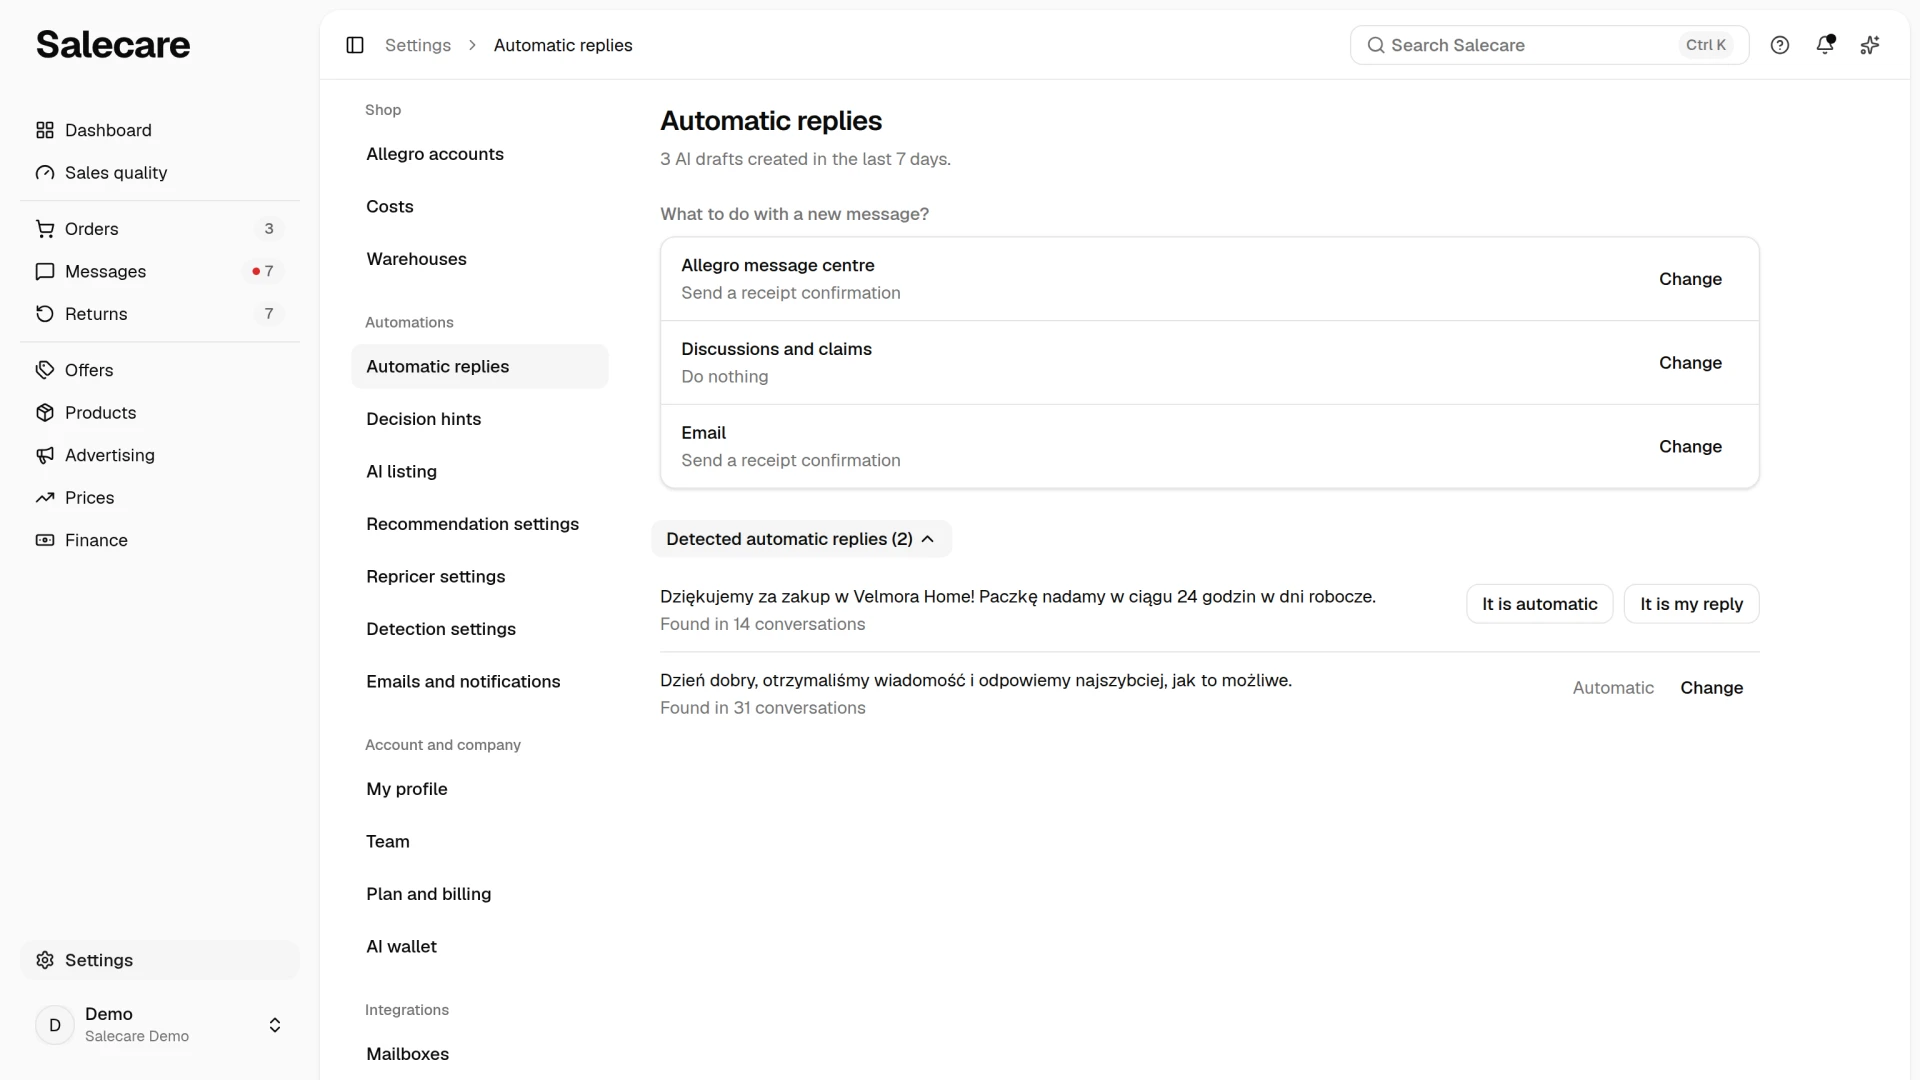Mark reply as It is my reply
Image resolution: width=1920 pixels, height=1080 pixels.
1691,604
